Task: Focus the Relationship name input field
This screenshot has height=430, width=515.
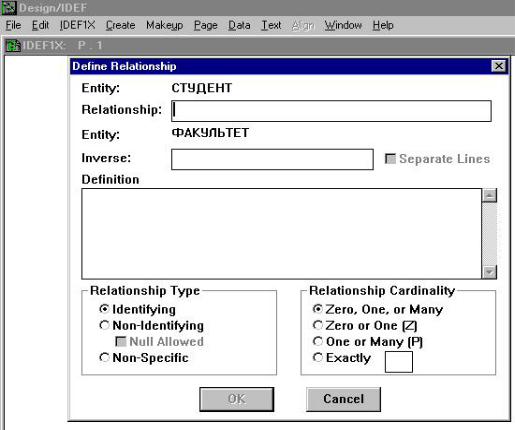Action: point(331,111)
